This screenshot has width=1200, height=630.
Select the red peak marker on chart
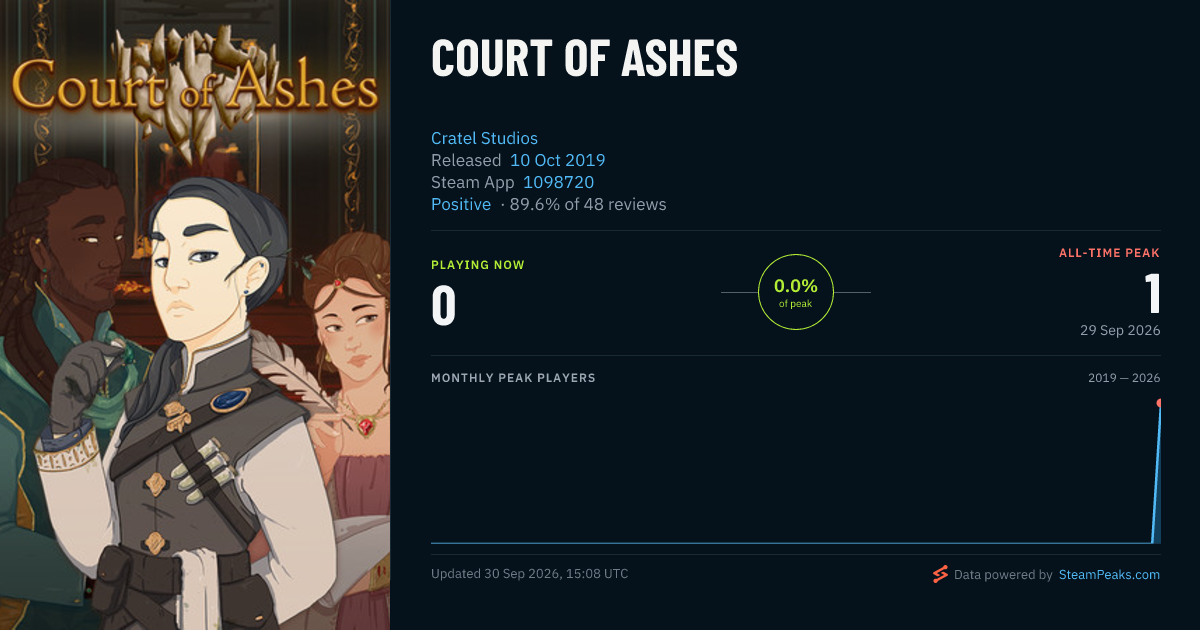(1159, 403)
